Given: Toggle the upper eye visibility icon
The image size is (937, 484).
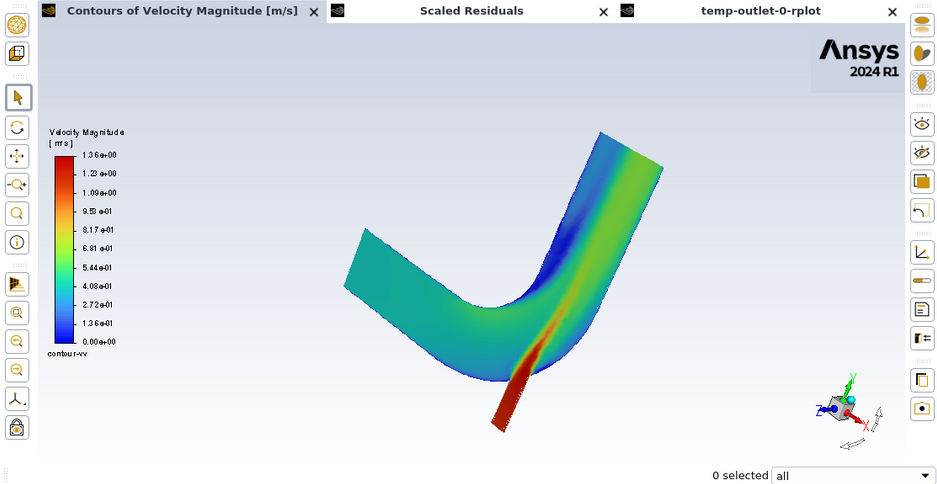Looking at the screenshot, I should (922, 124).
